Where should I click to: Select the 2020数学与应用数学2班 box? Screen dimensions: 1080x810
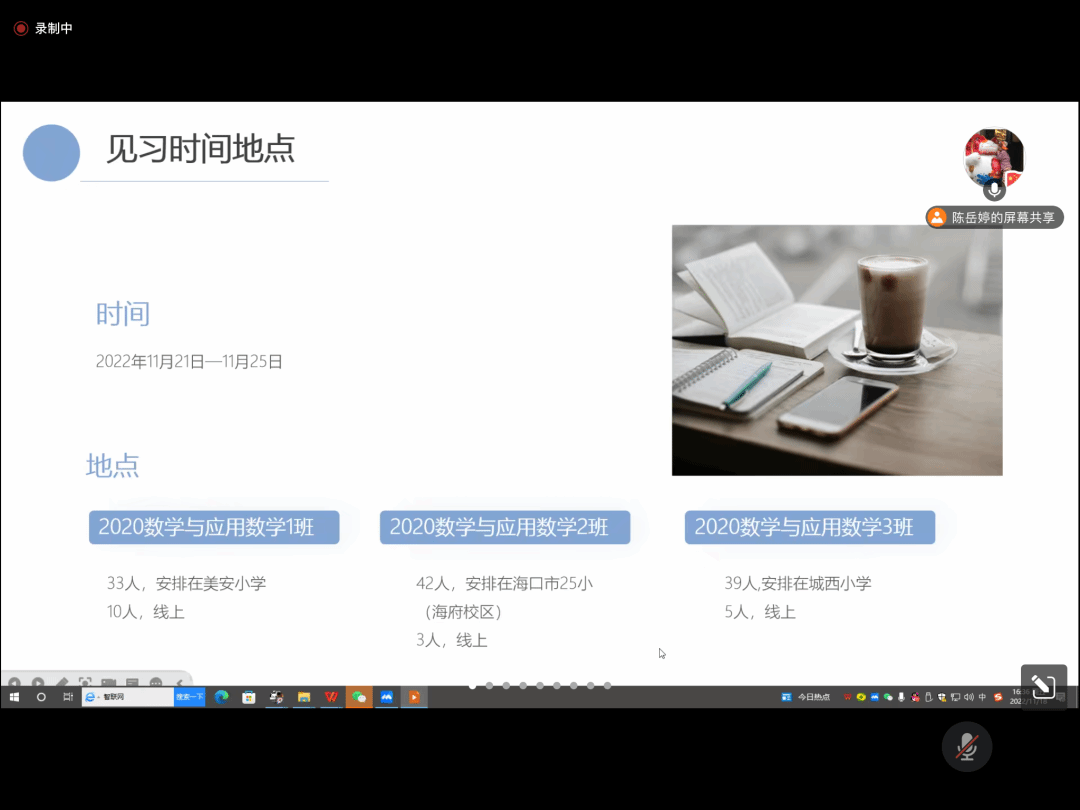pyautogui.click(x=505, y=527)
